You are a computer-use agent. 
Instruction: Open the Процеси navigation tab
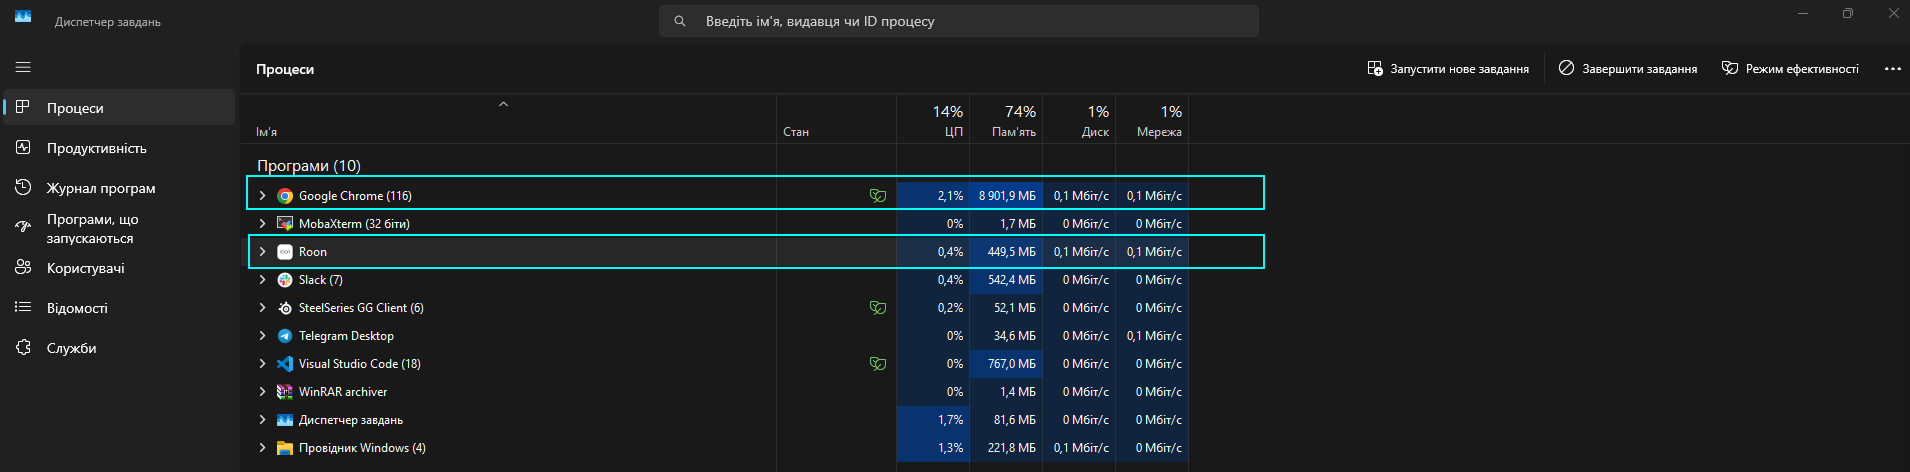(x=119, y=108)
